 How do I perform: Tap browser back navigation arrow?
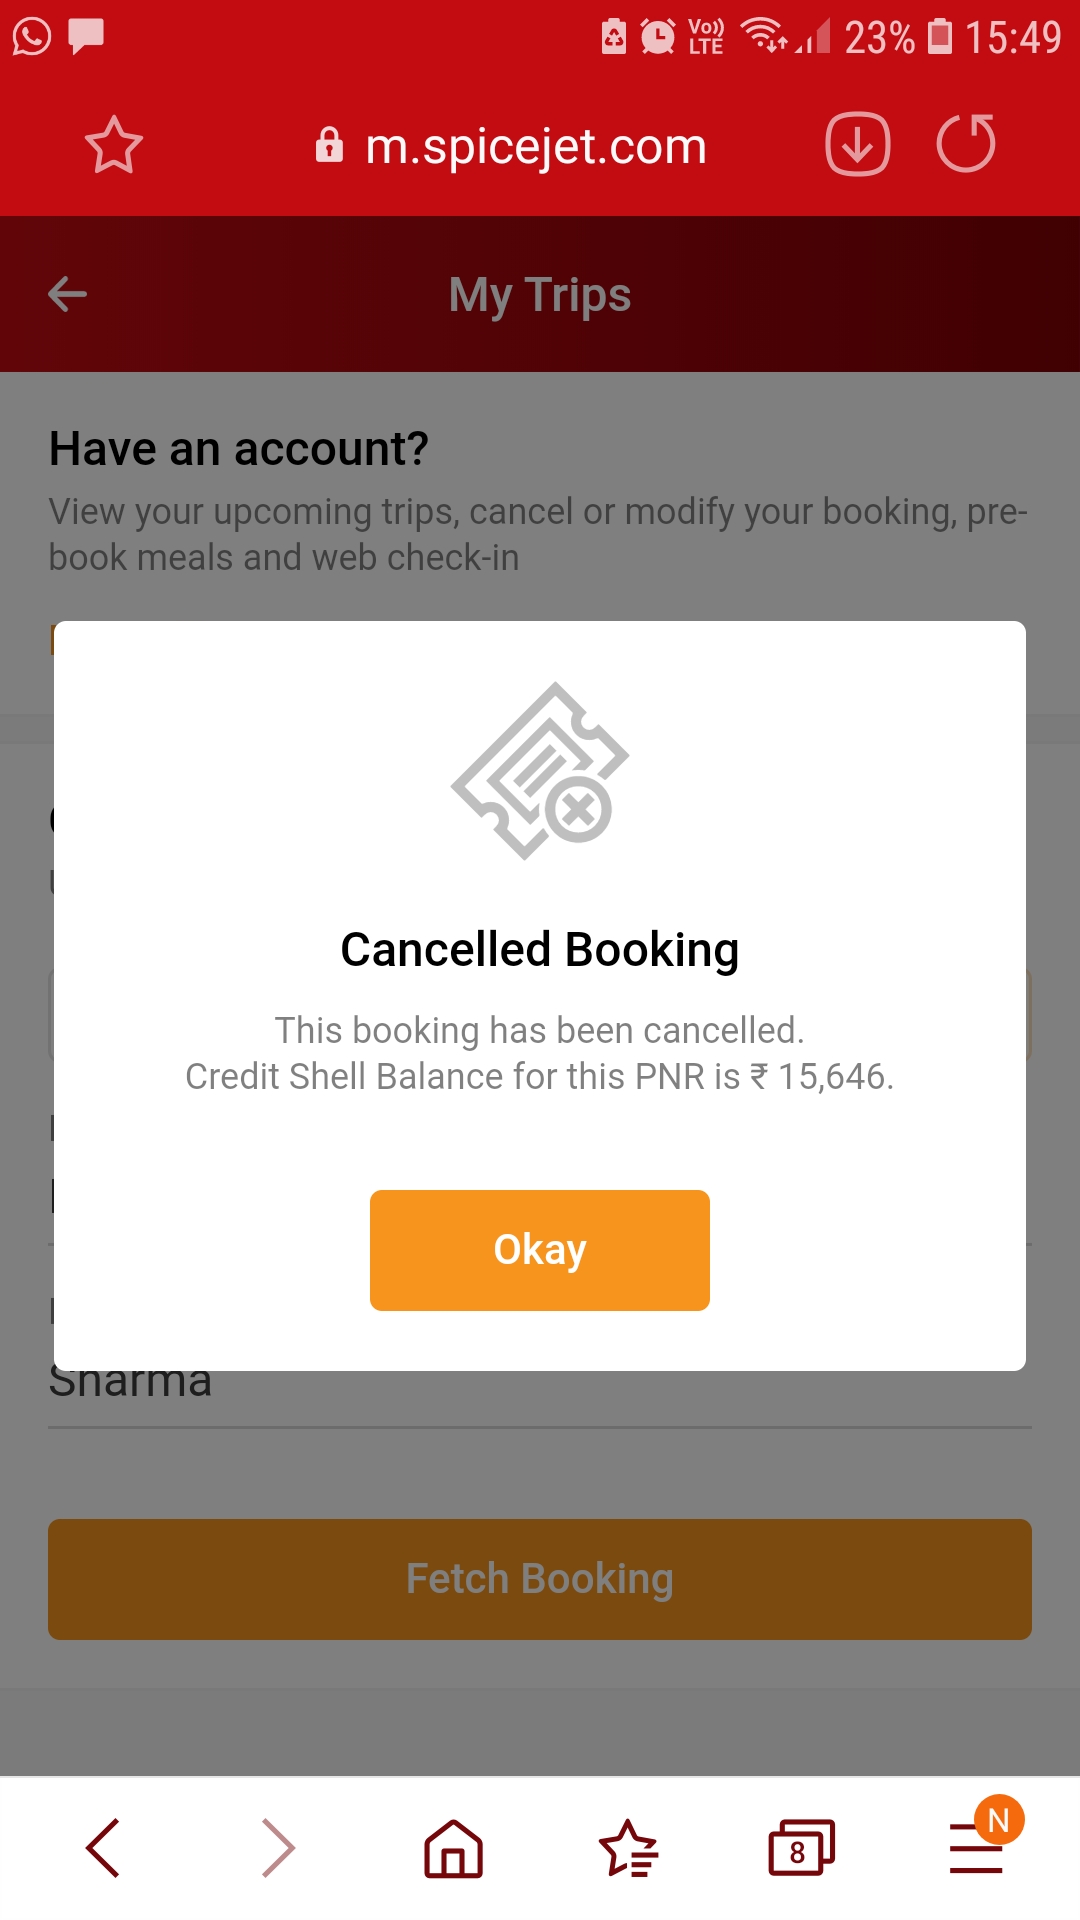click(103, 1848)
